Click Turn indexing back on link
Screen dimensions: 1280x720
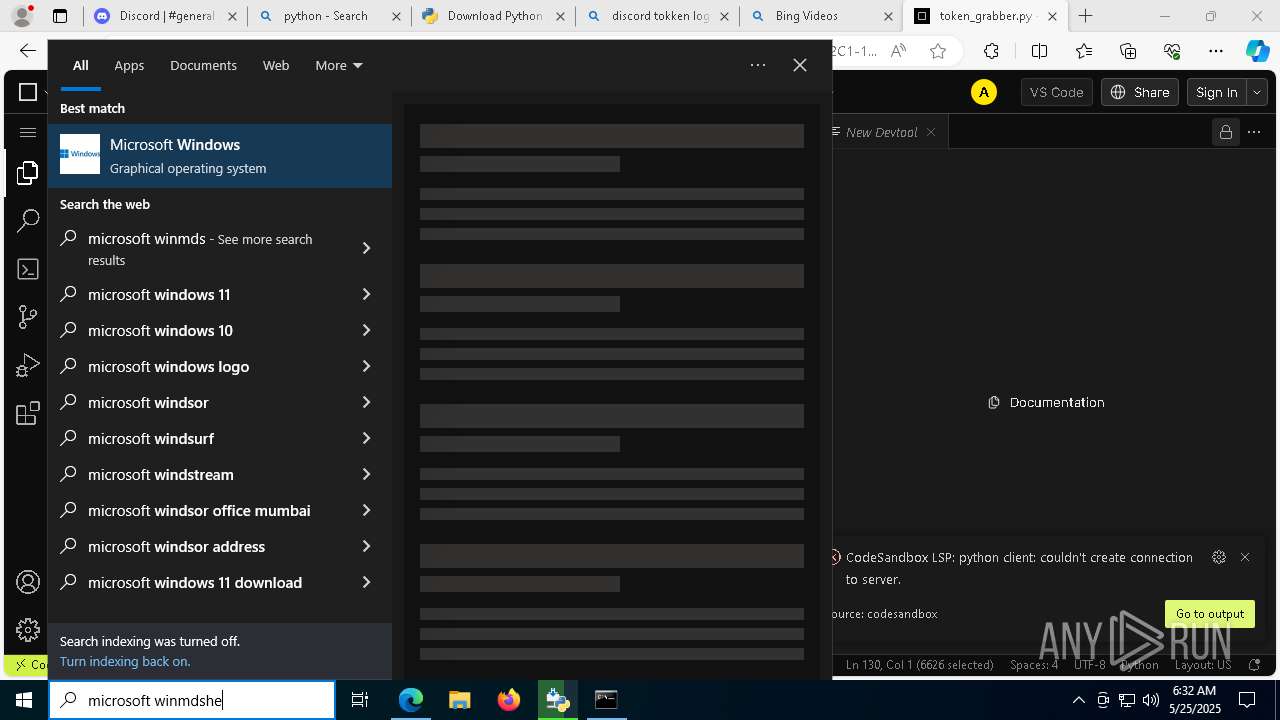tap(125, 661)
